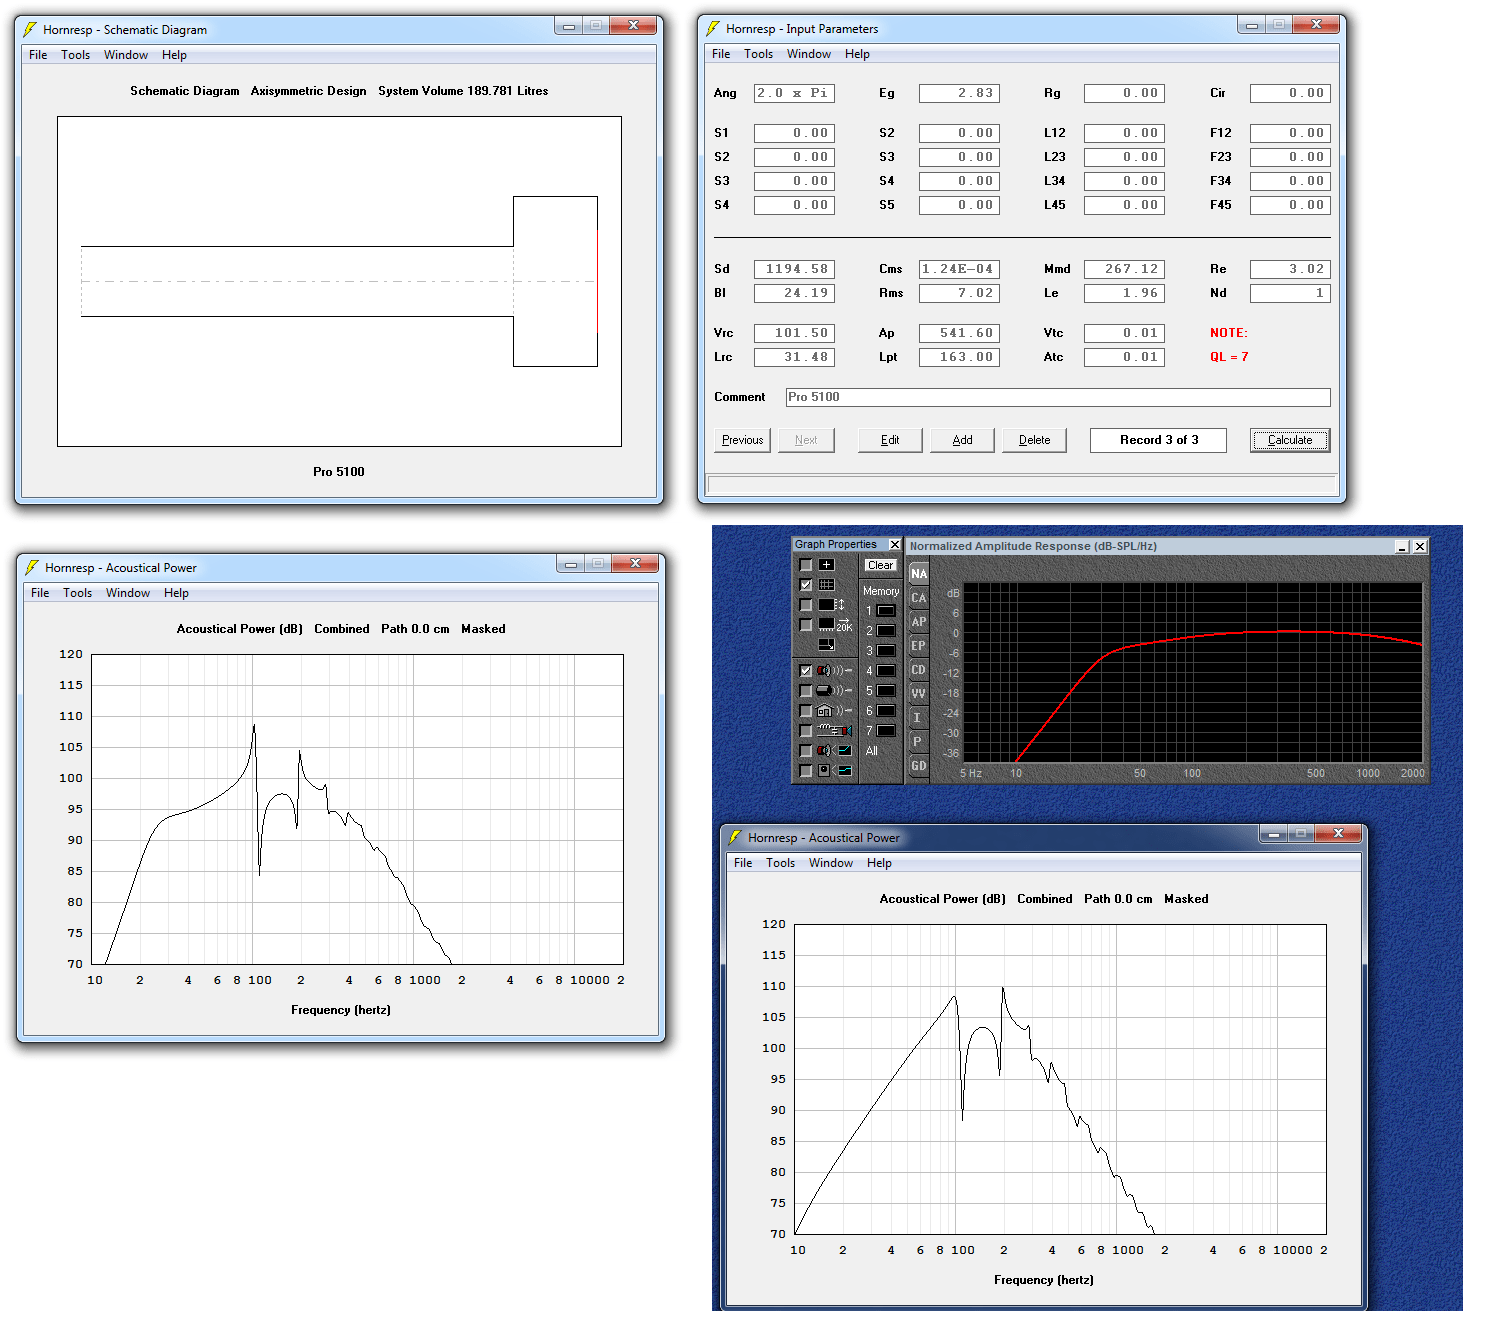Enable the closed box speaker checkbox
This screenshot has width=1491, height=1336.
(x=806, y=690)
